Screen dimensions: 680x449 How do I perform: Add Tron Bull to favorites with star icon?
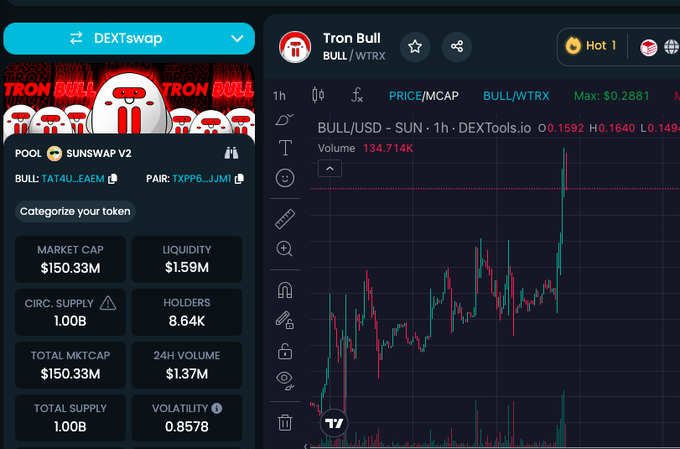(415, 46)
